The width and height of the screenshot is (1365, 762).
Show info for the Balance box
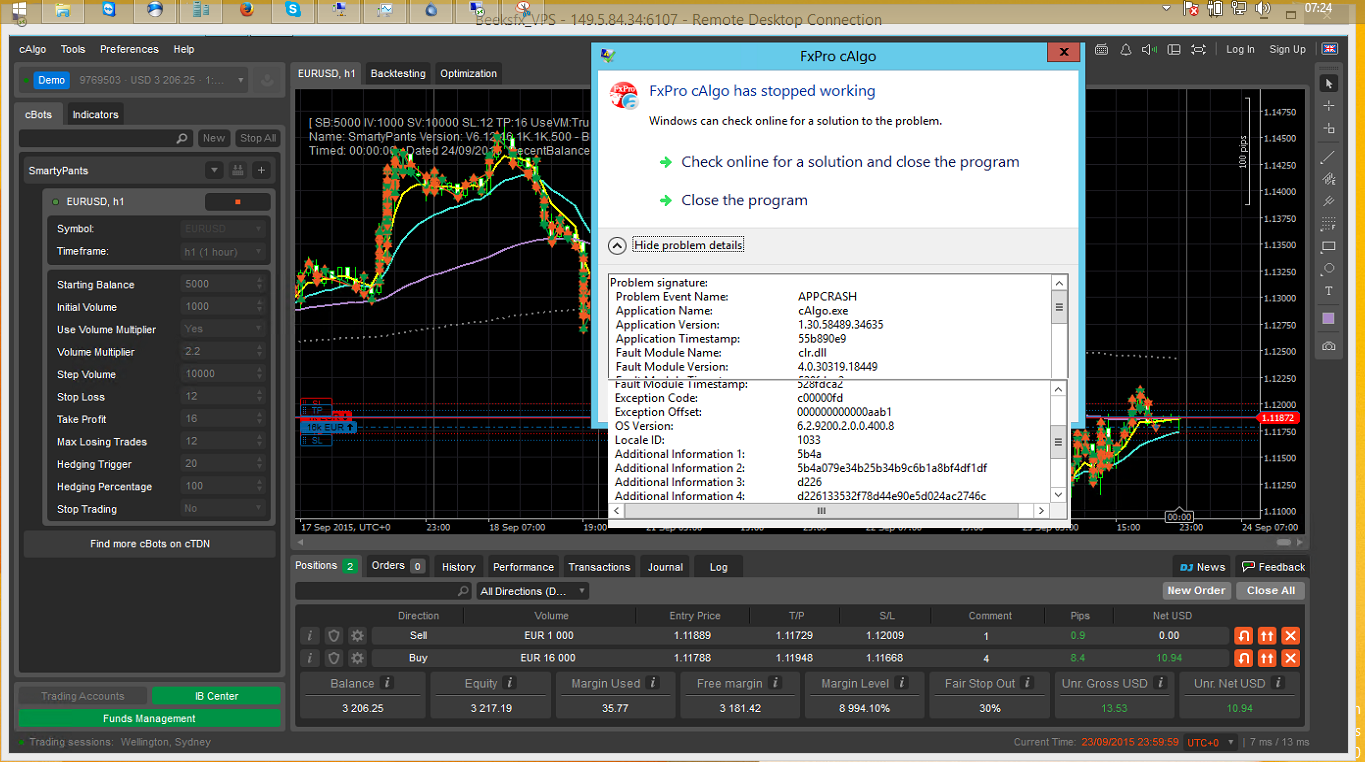click(x=388, y=683)
